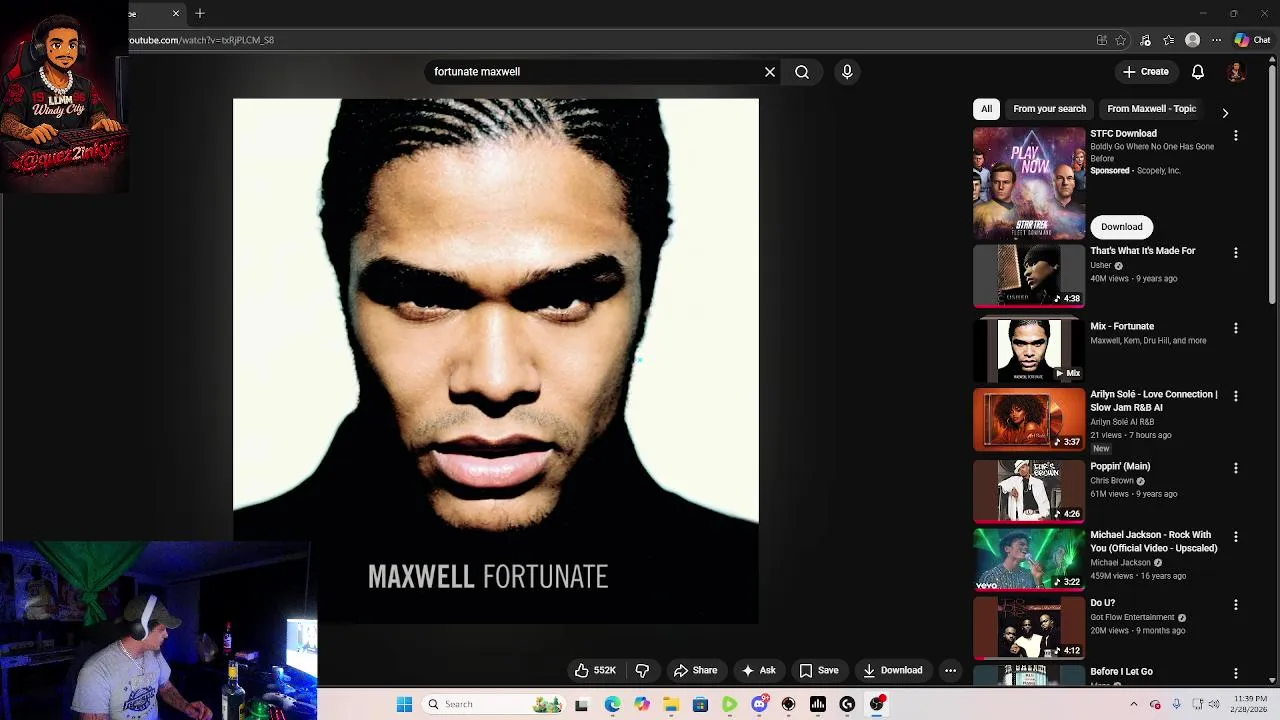Select 'From Maxwell - Topic' chip
1280x720 pixels.
click(x=1151, y=109)
